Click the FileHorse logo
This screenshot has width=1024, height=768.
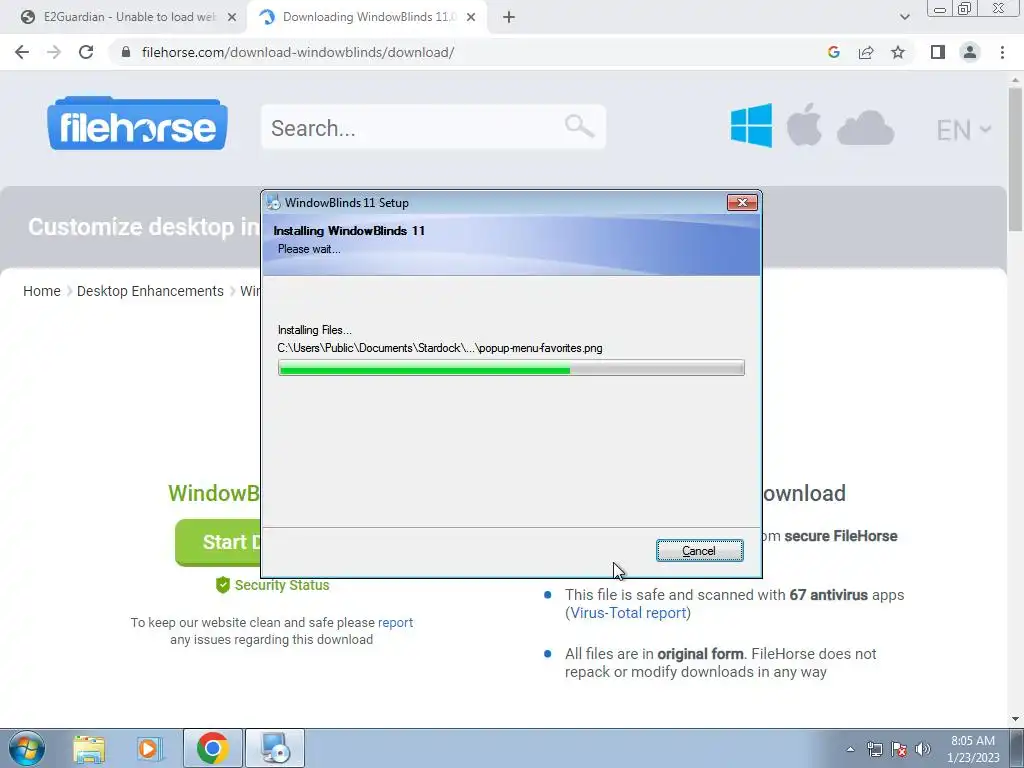tap(137, 123)
